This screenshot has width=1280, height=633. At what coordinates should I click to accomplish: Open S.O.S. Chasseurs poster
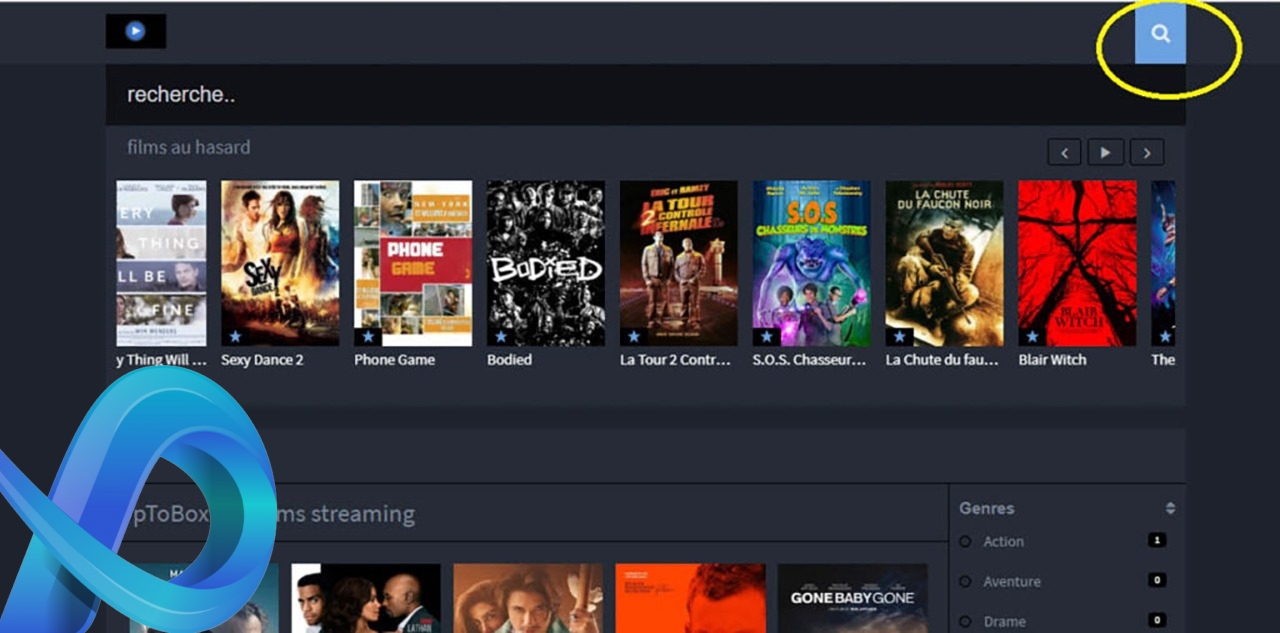[812, 263]
